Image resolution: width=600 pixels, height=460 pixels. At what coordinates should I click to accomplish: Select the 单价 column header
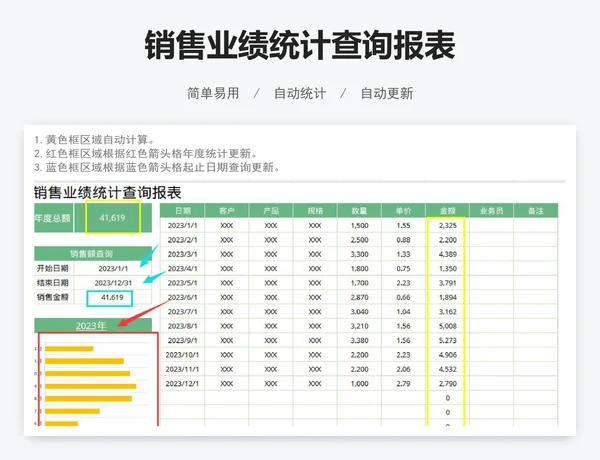click(403, 210)
